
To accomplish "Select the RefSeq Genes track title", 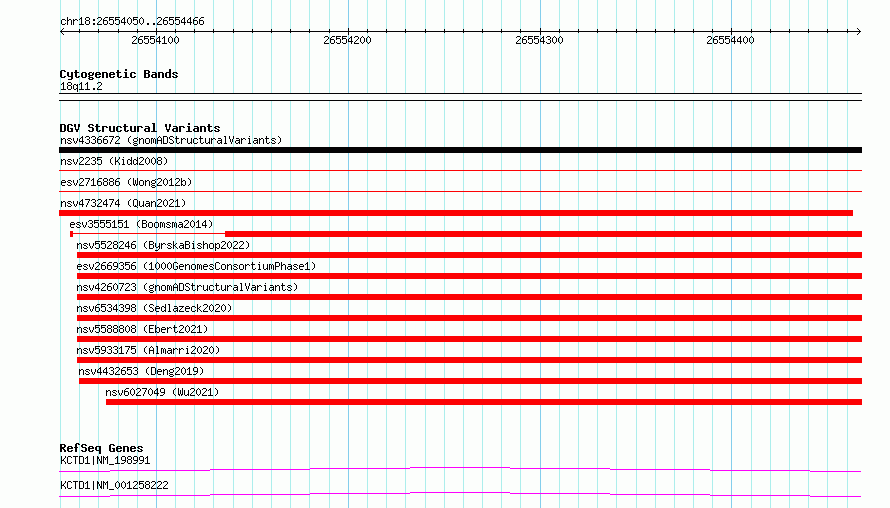I will coord(101,448).
